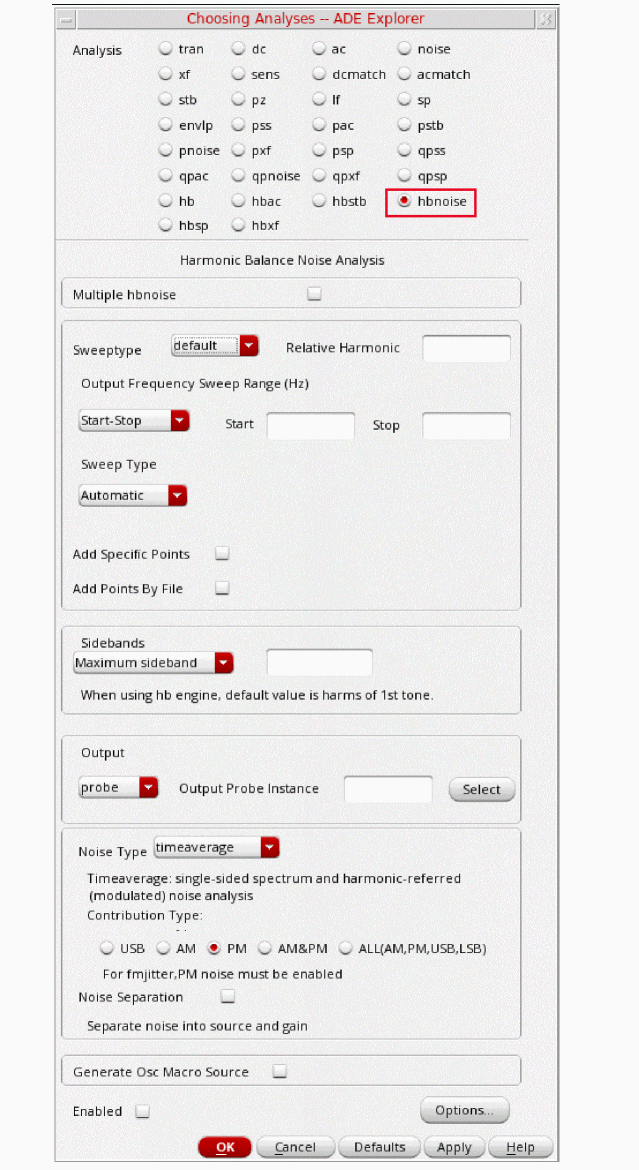
Task: Select the pss analysis radio button
Action: coord(238,125)
